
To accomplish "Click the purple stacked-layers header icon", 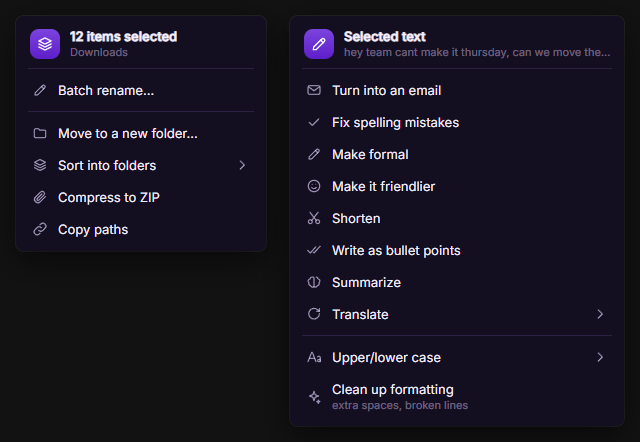I will coord(45,44).
